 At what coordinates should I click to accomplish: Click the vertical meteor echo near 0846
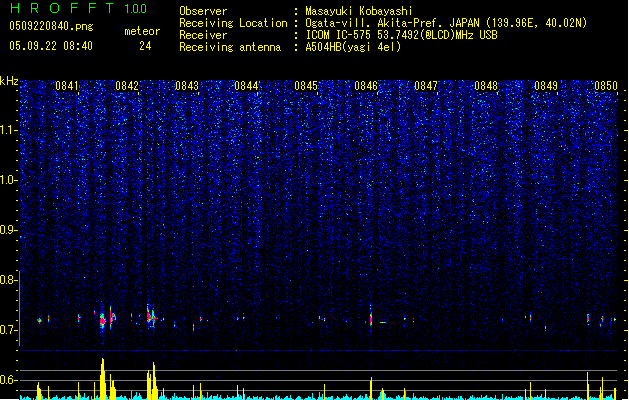click(371, 319)
